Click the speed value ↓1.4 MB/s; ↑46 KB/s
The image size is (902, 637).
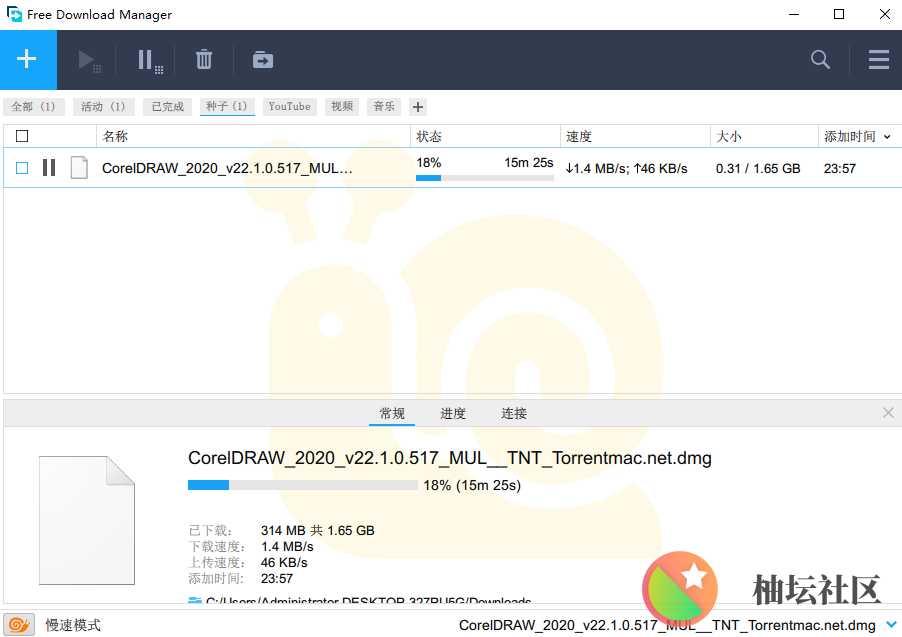click(626, 169)
